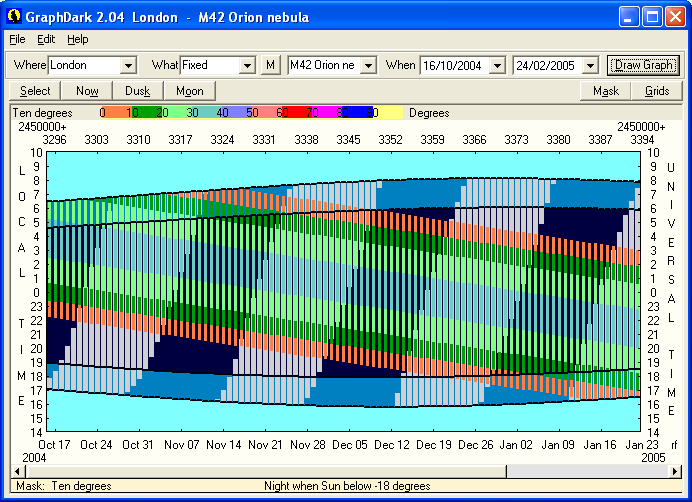
Task: Click the Now button
Action: (x=87, y=91)
